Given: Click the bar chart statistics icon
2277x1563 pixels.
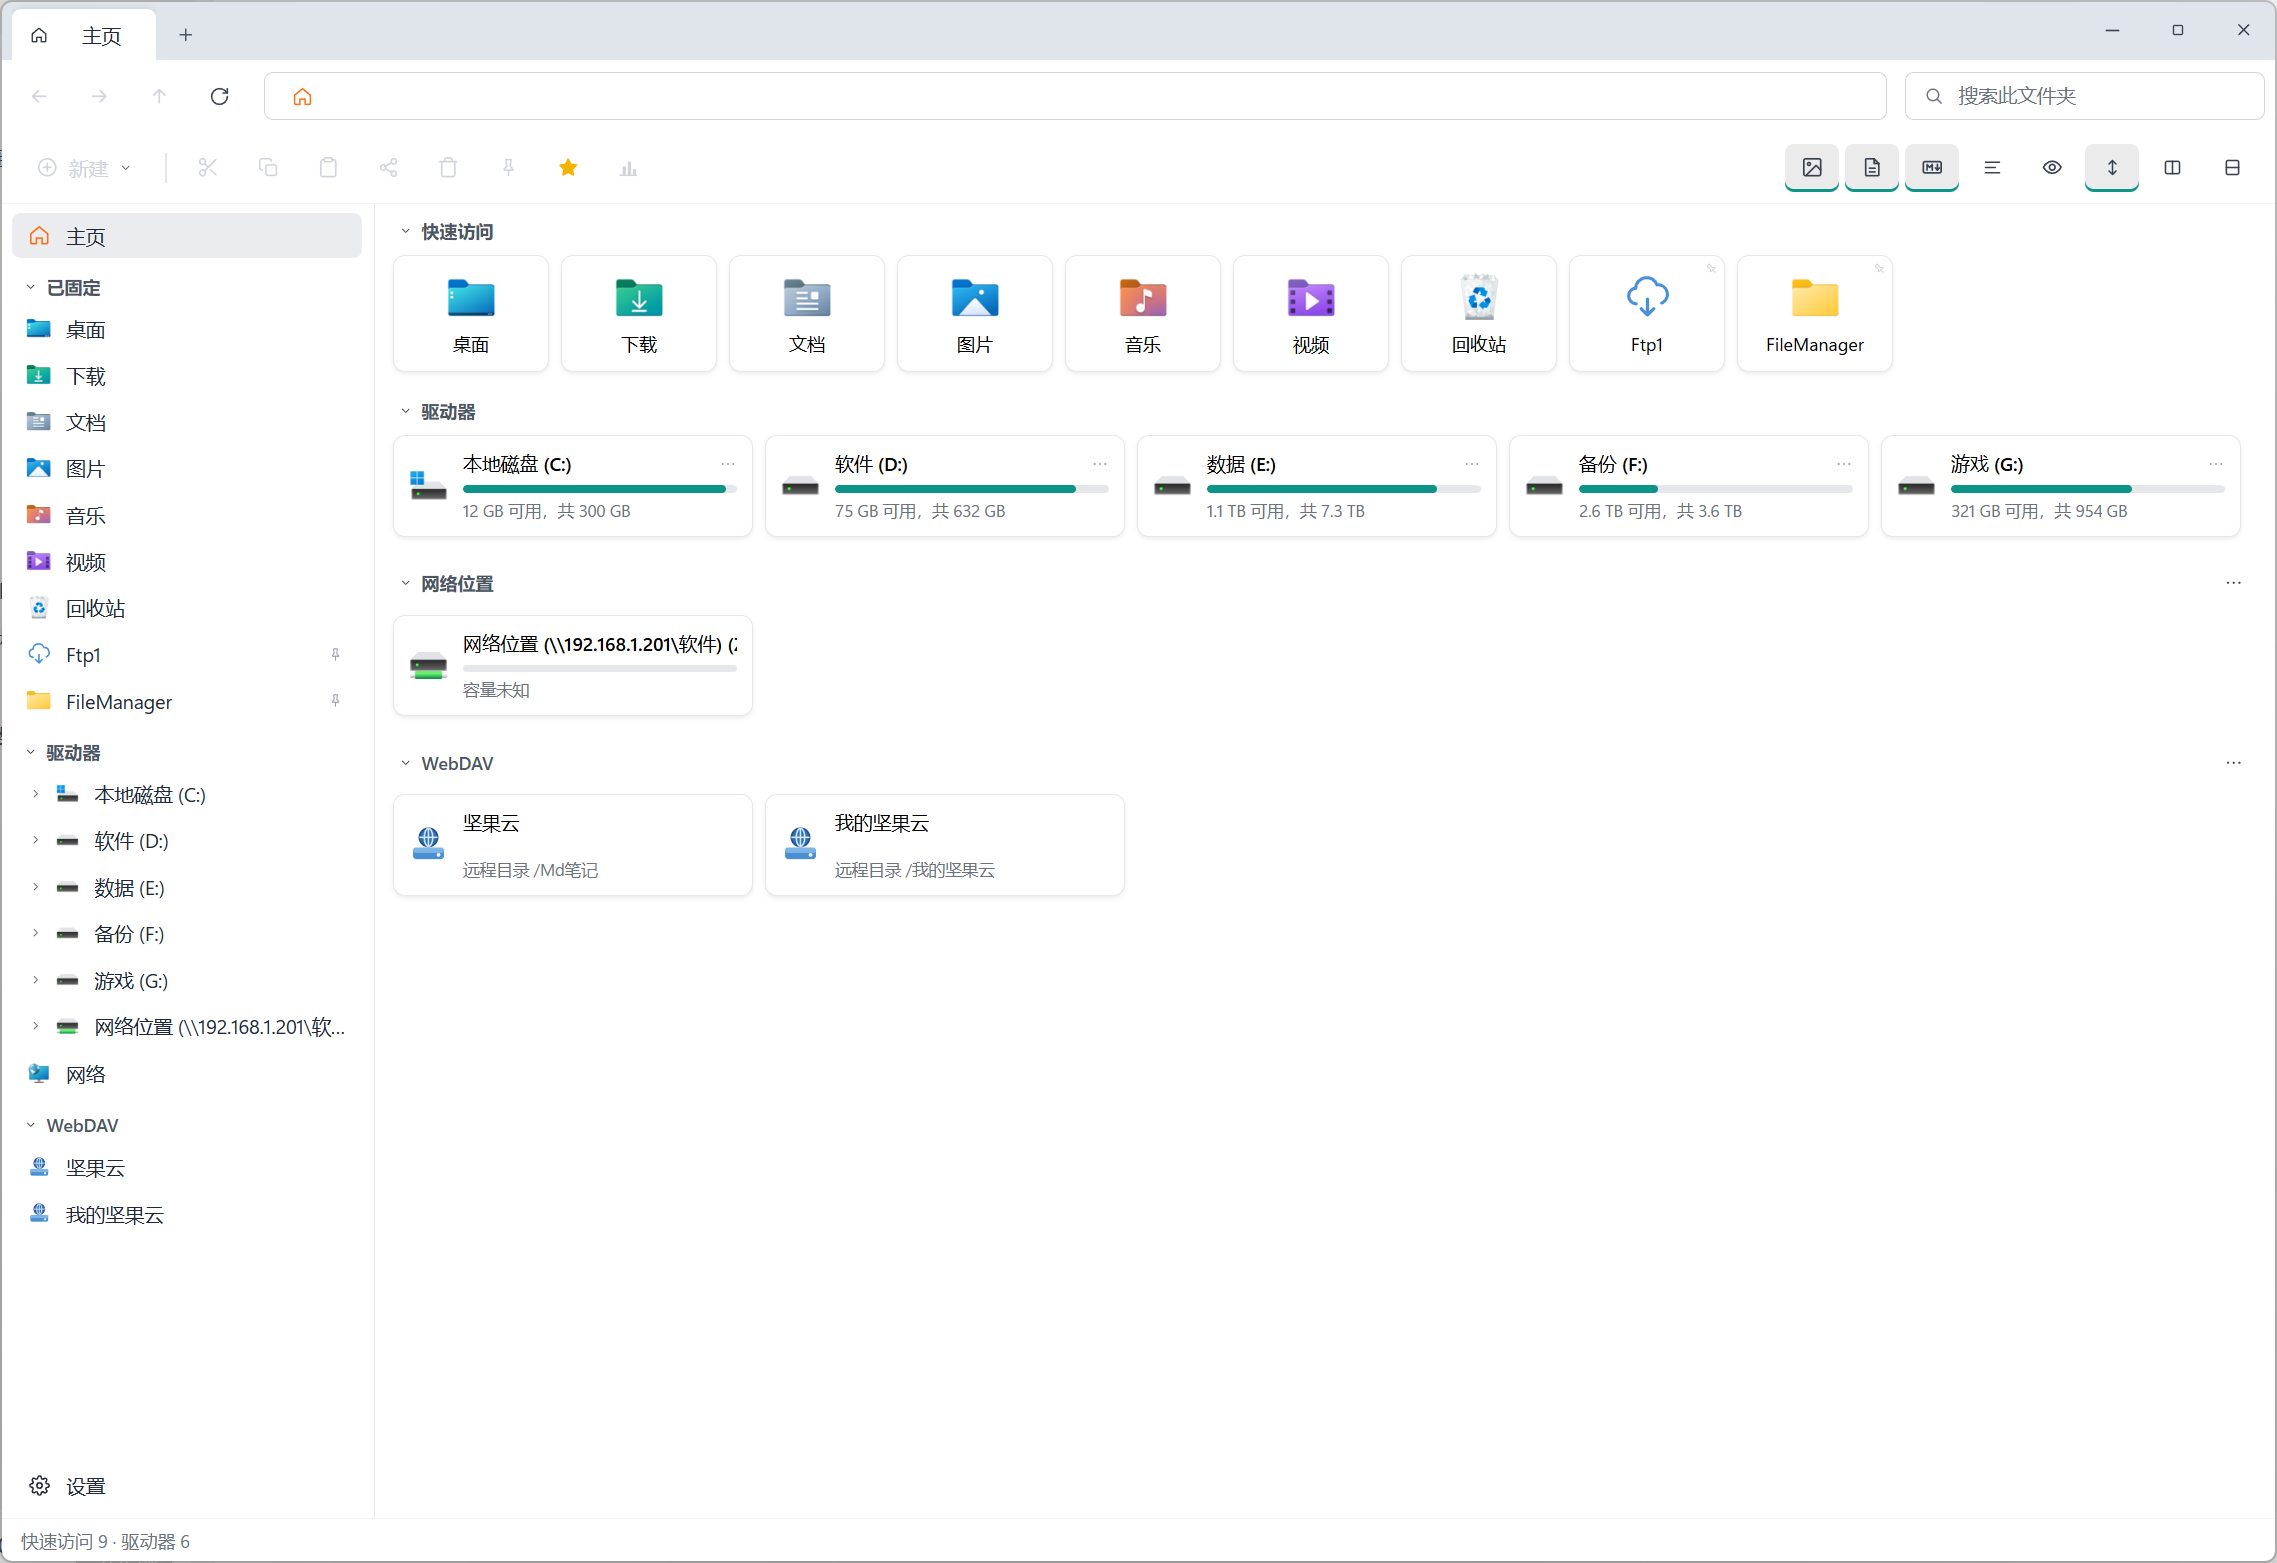Looking at the screenshot, I should pyautogui.click(x=628, y=168).
